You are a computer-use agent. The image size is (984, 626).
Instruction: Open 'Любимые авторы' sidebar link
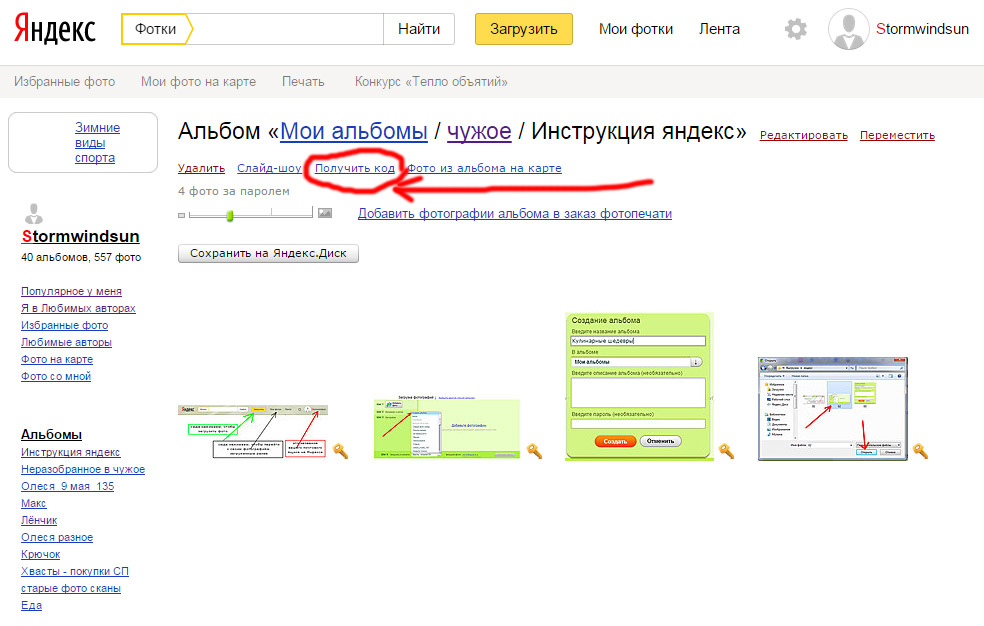click(67, 342)
